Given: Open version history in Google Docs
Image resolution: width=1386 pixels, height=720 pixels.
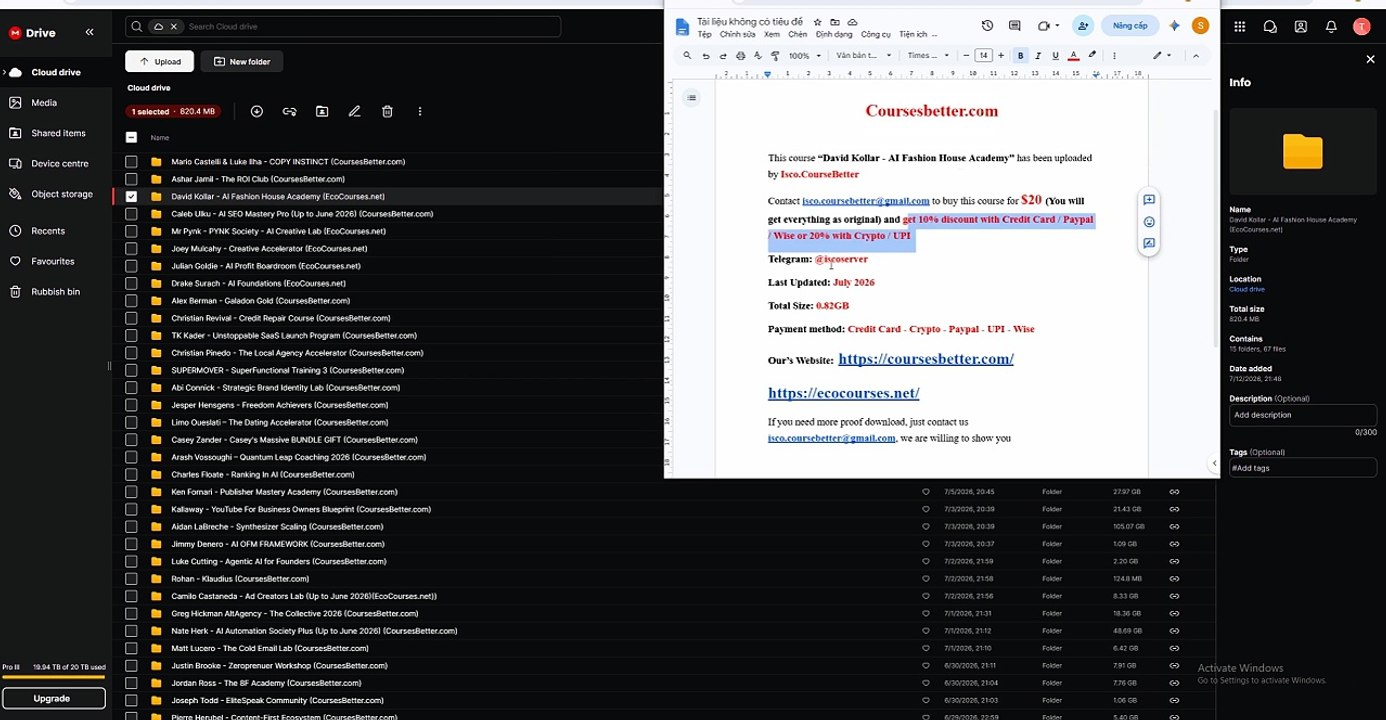Looking at the screenshot, I should click(987, 26).
